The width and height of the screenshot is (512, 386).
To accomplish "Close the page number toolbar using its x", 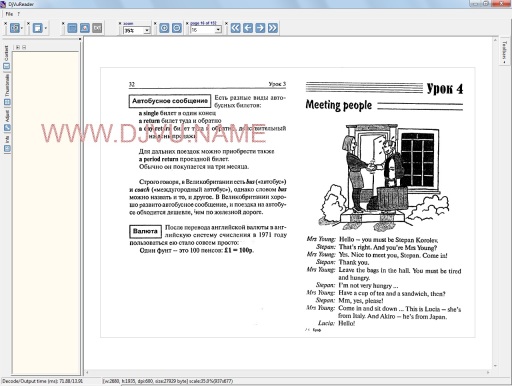I will 187,23.
